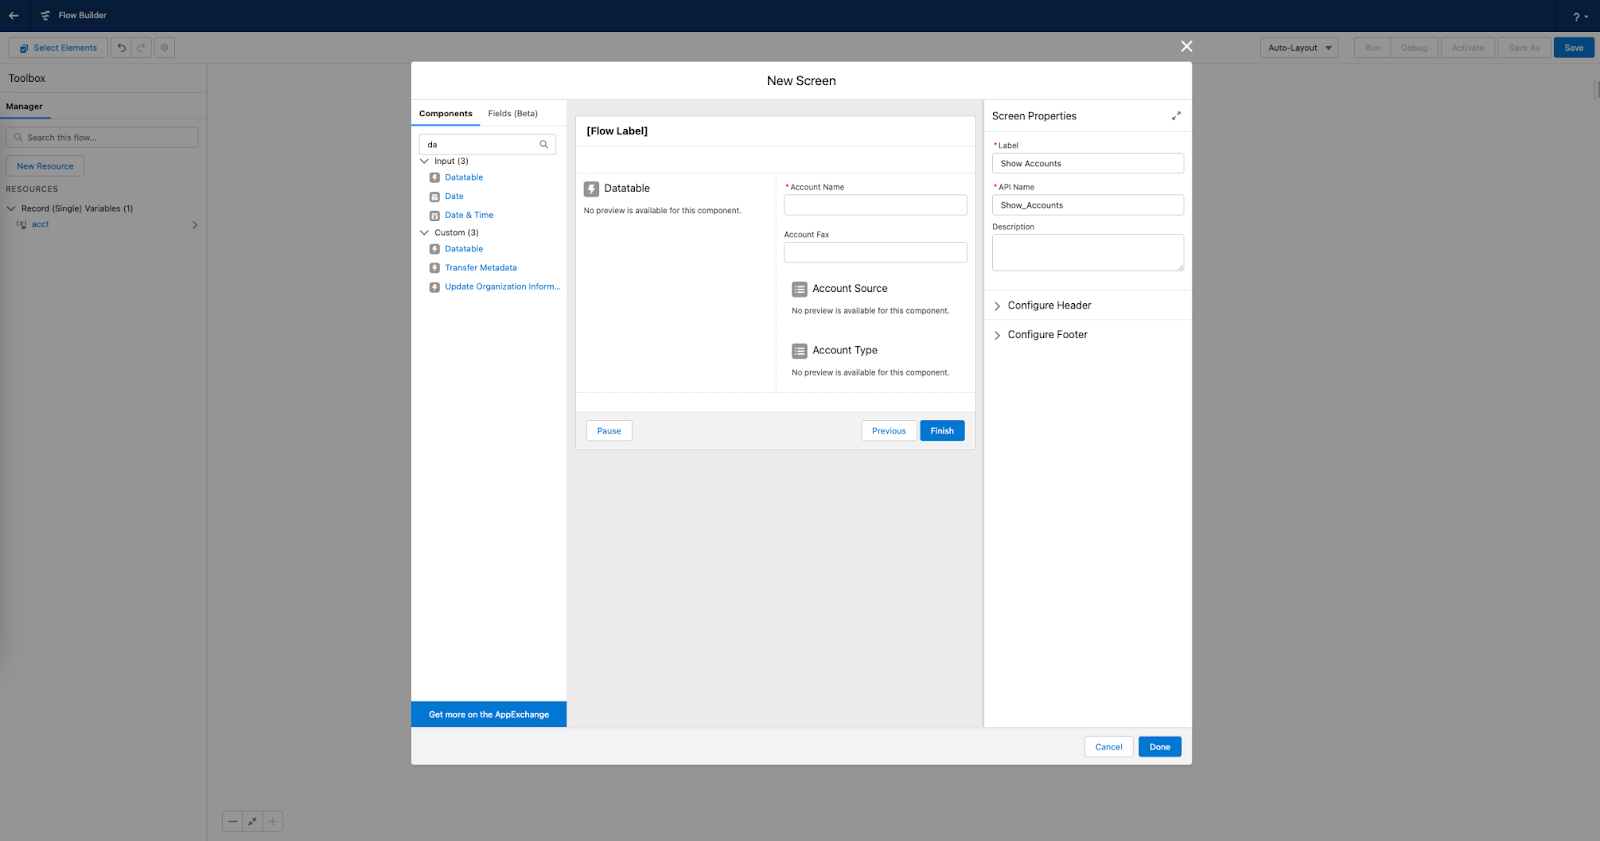The image size is (1600, 841).
Task: Click the Account Source list icon
Action: click(800, 289)
